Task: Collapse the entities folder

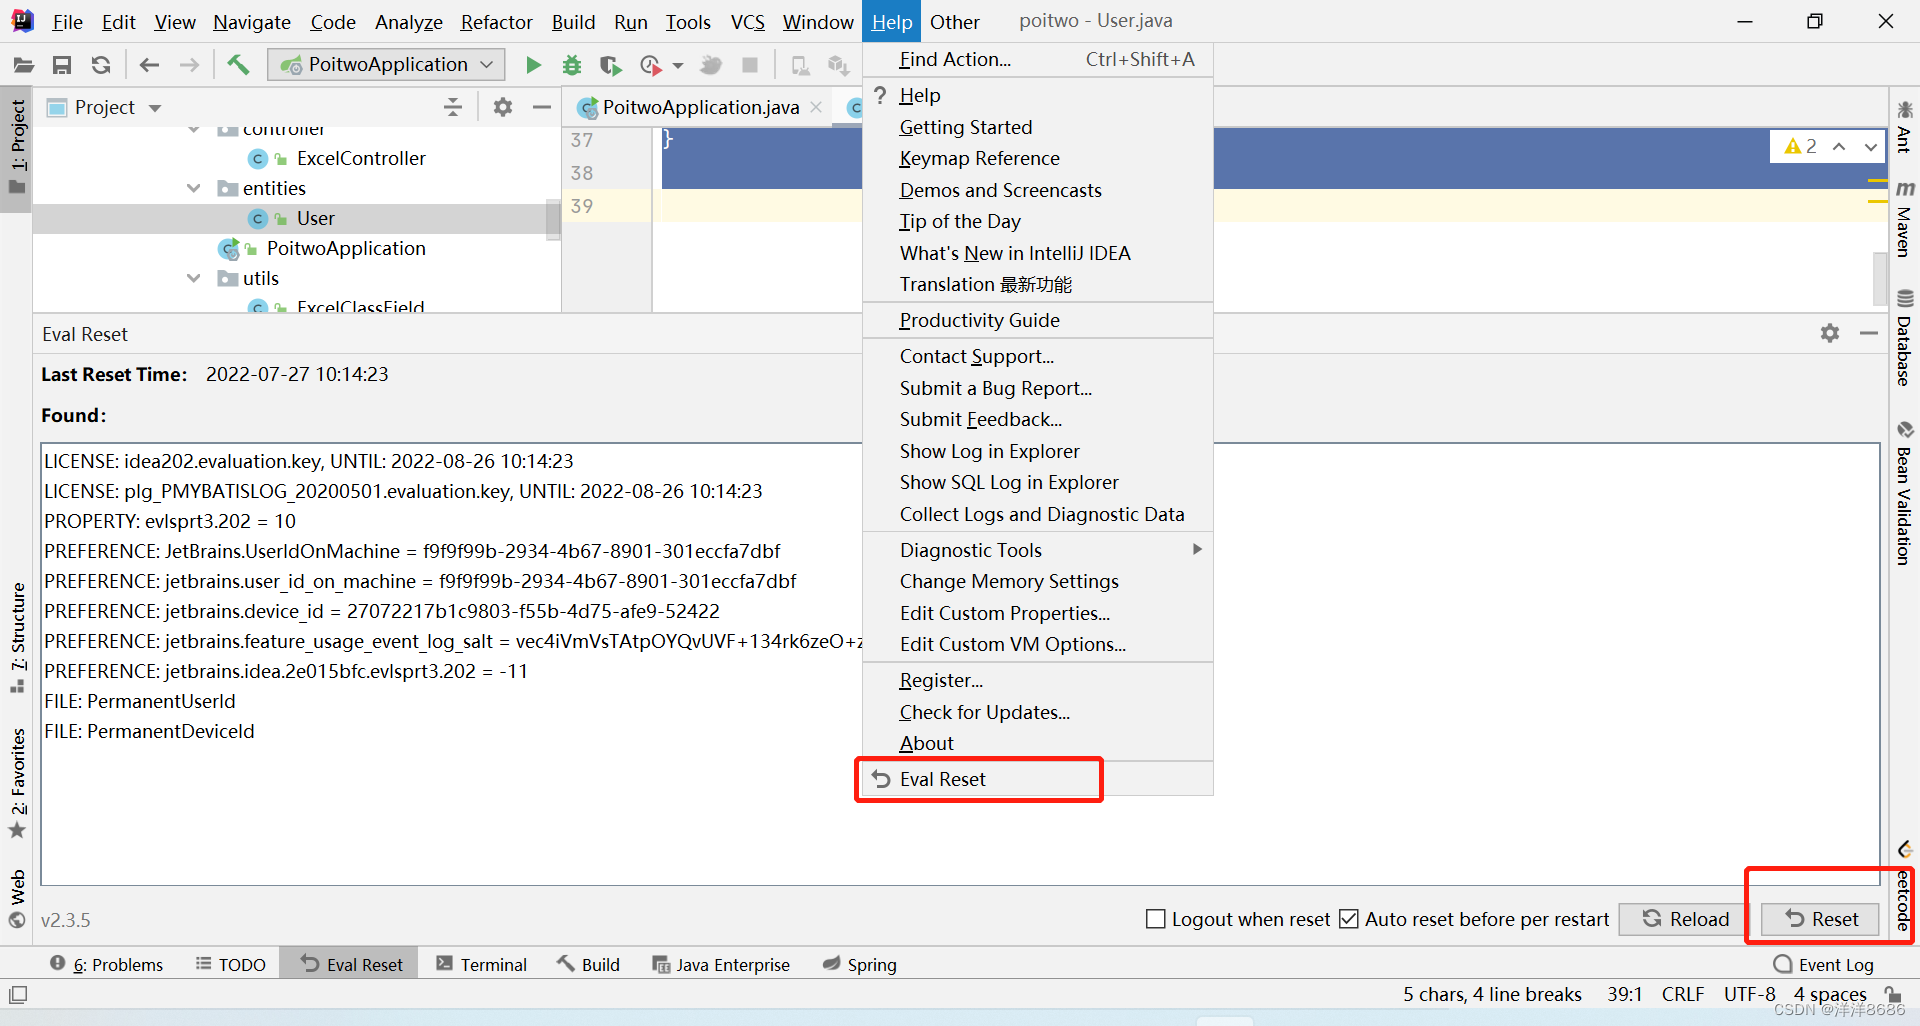Action: pyautogui.click(x=193, y=188)
